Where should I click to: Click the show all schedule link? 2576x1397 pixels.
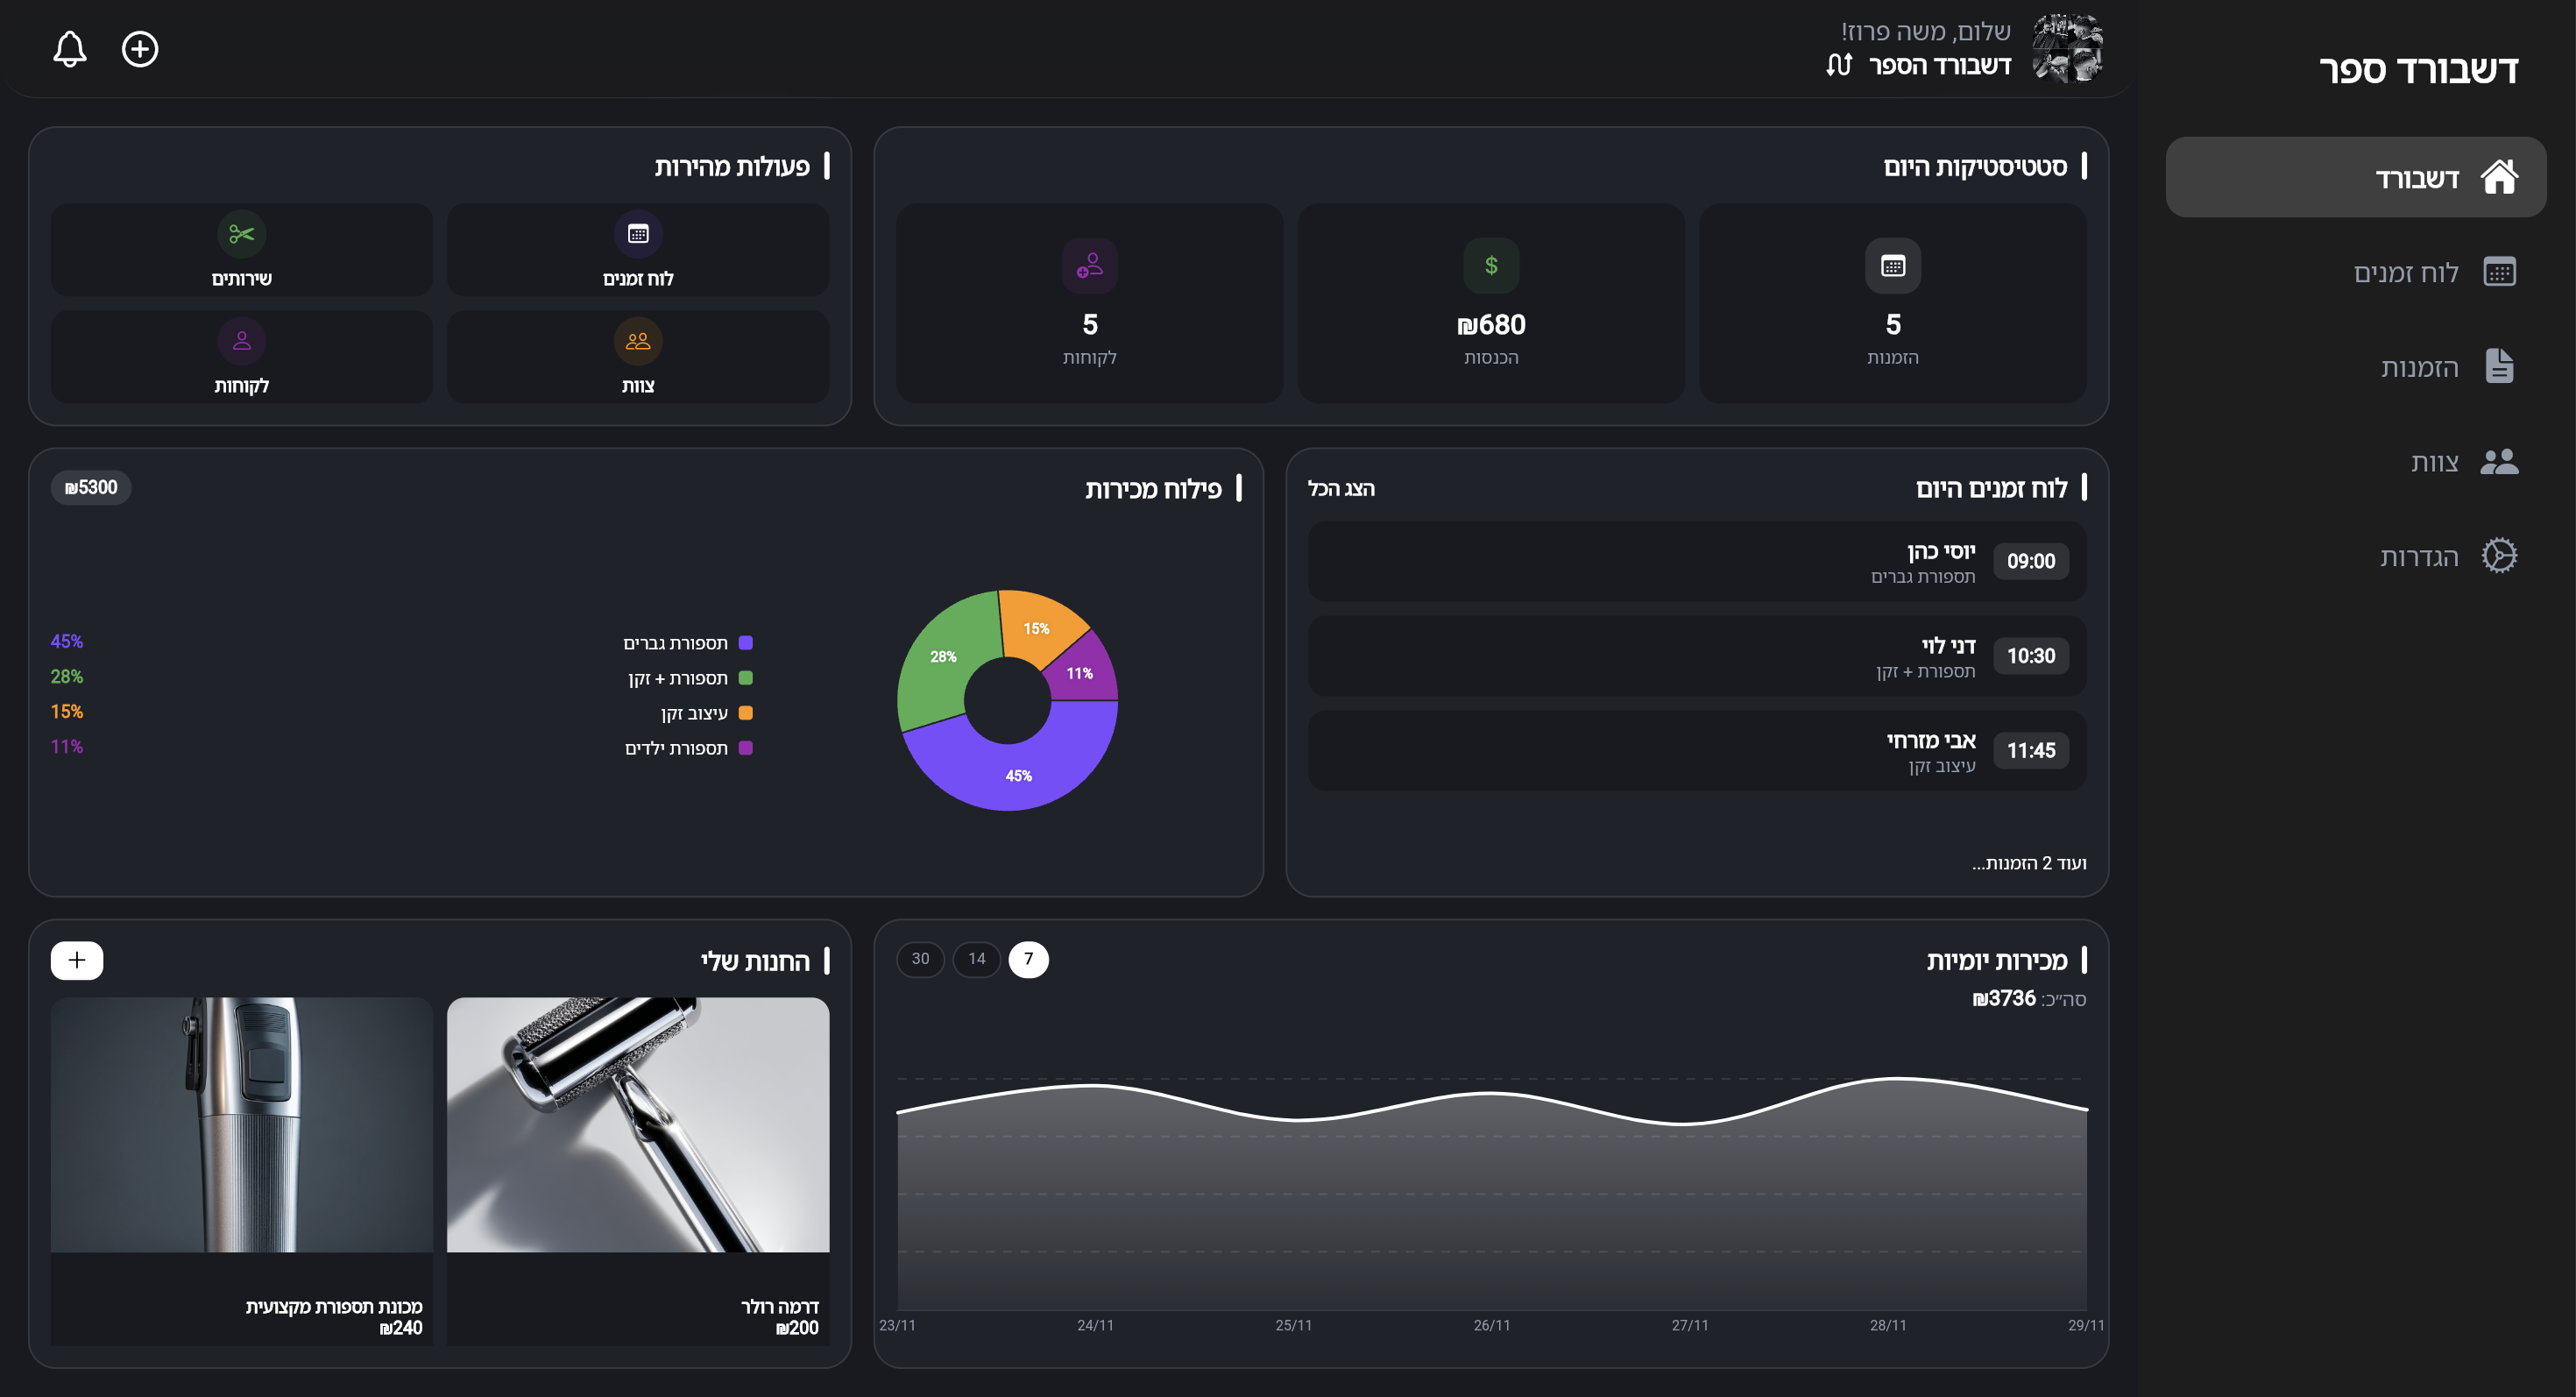(1341, 489)
